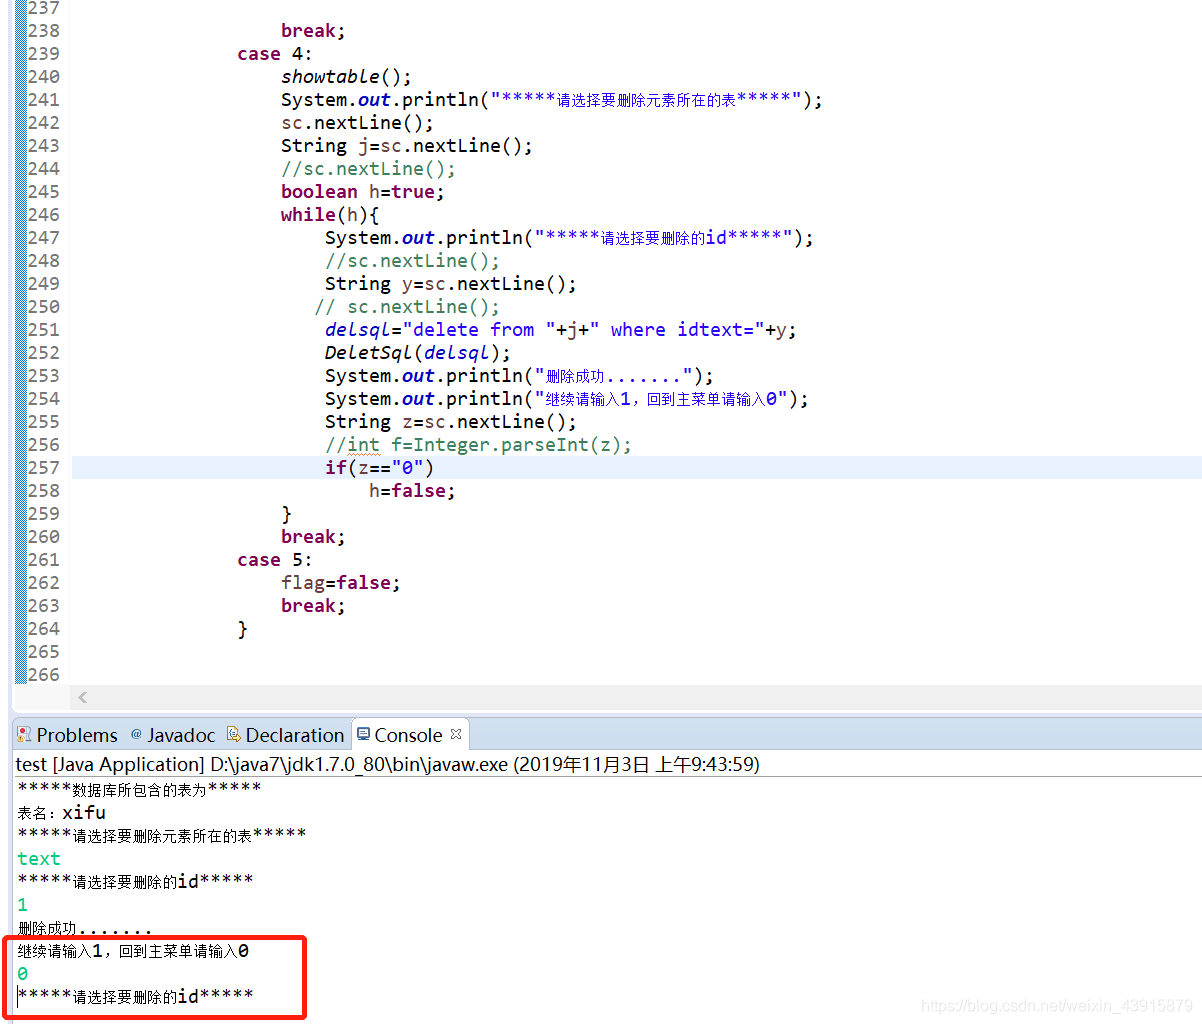Click green console input '0'

[23, 974]
